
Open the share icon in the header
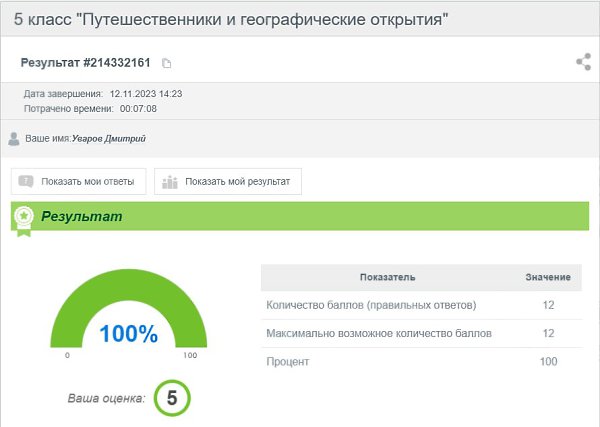pyautogui.click(x=583, y=63)
